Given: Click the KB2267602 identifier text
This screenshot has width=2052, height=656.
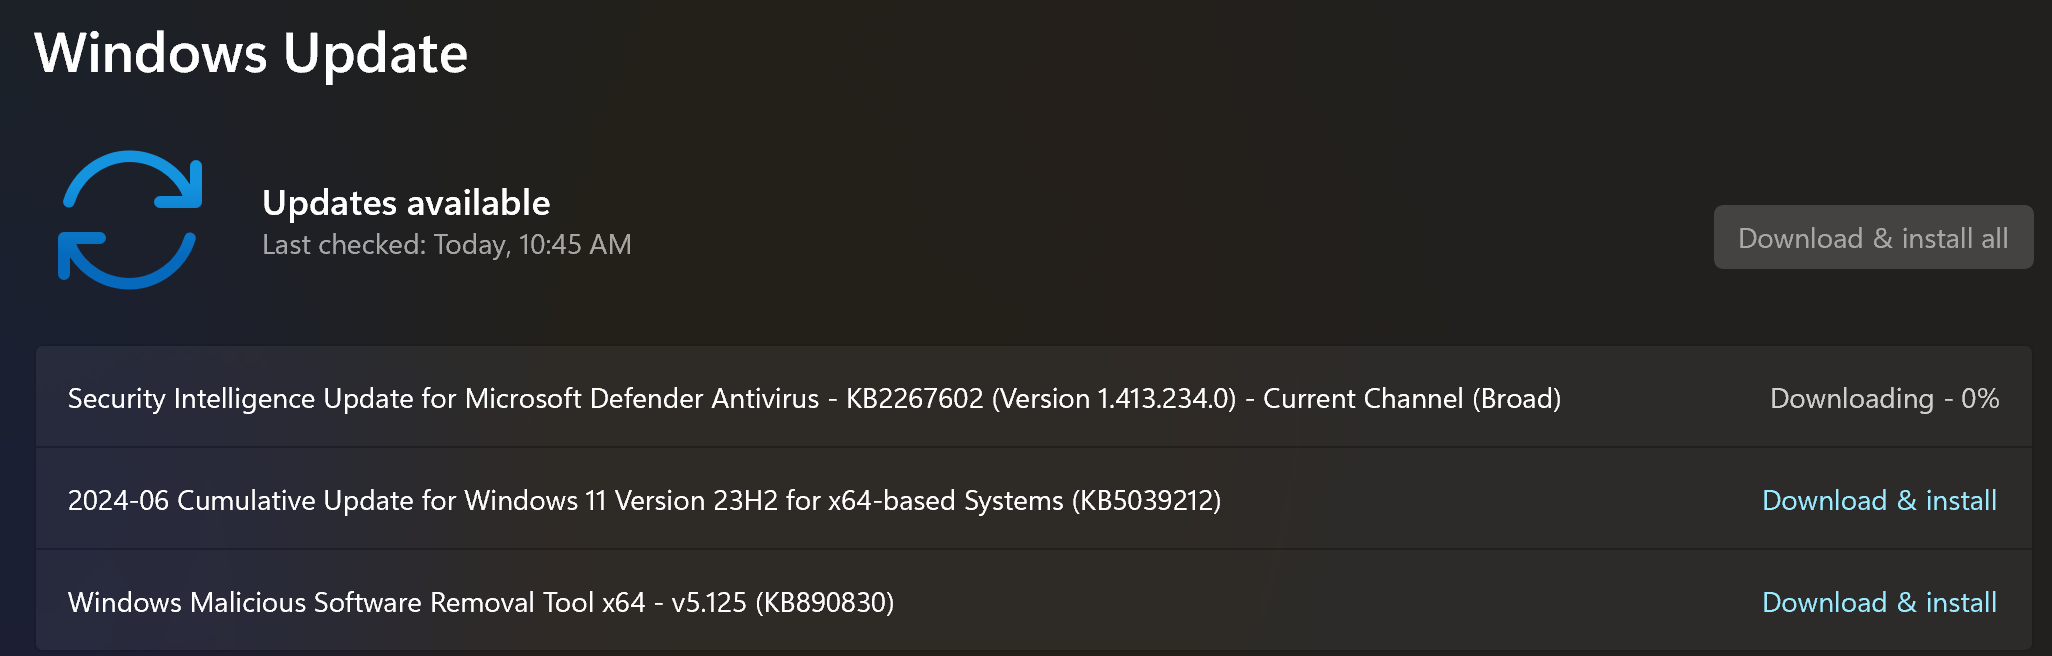Looking at the screenshot, I should (x=915, y=398).
